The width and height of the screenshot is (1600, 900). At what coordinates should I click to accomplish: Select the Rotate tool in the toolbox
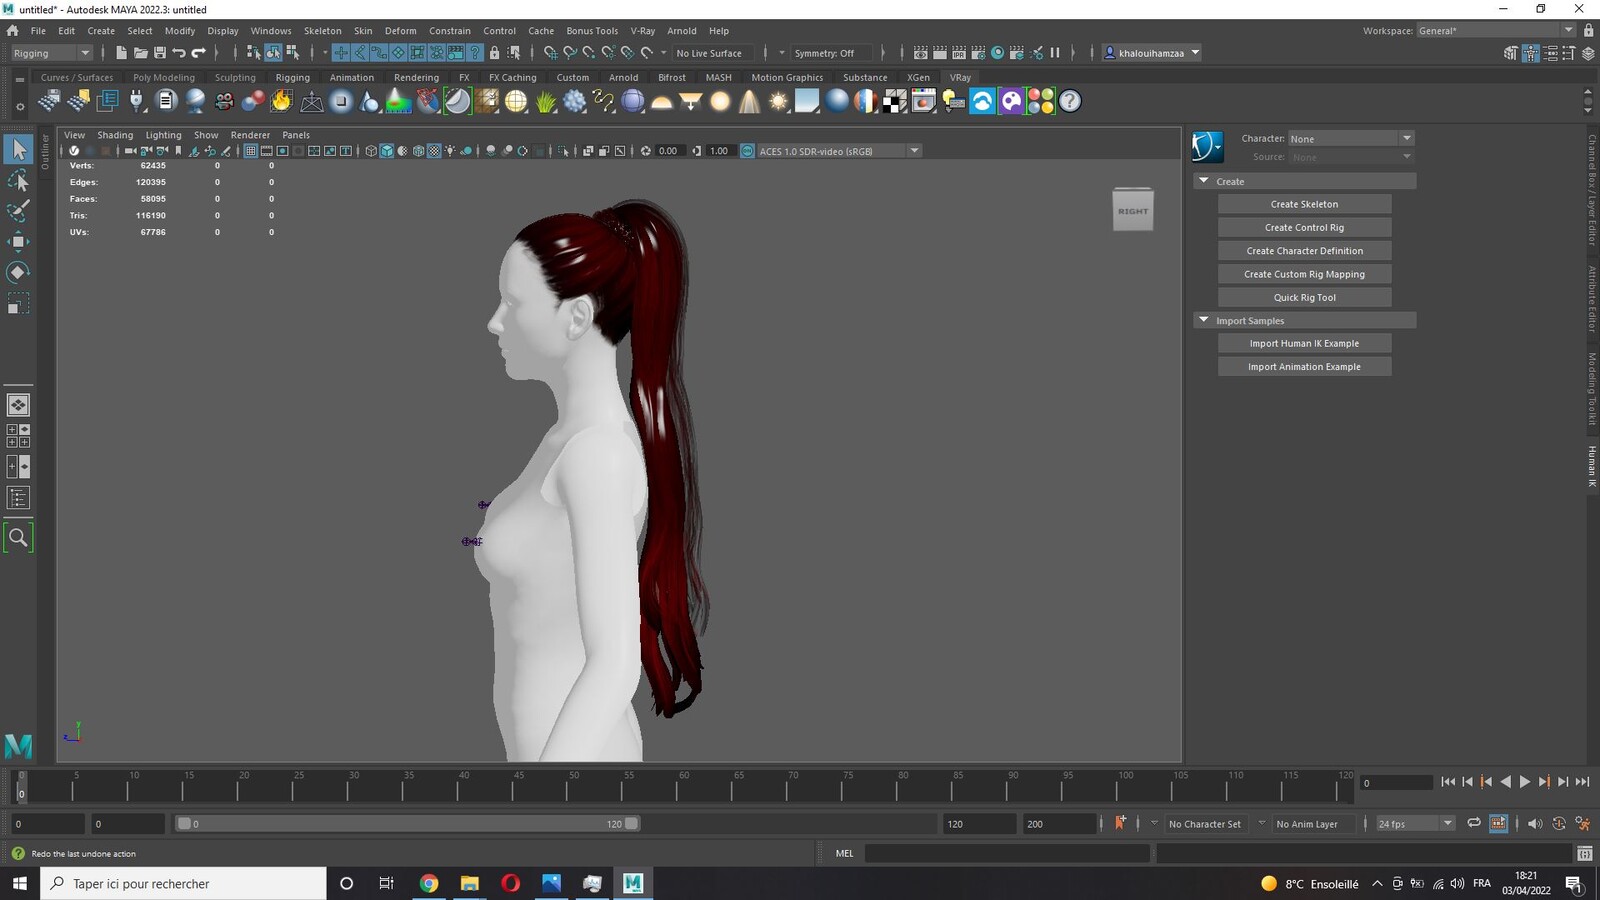coord(18,272)
